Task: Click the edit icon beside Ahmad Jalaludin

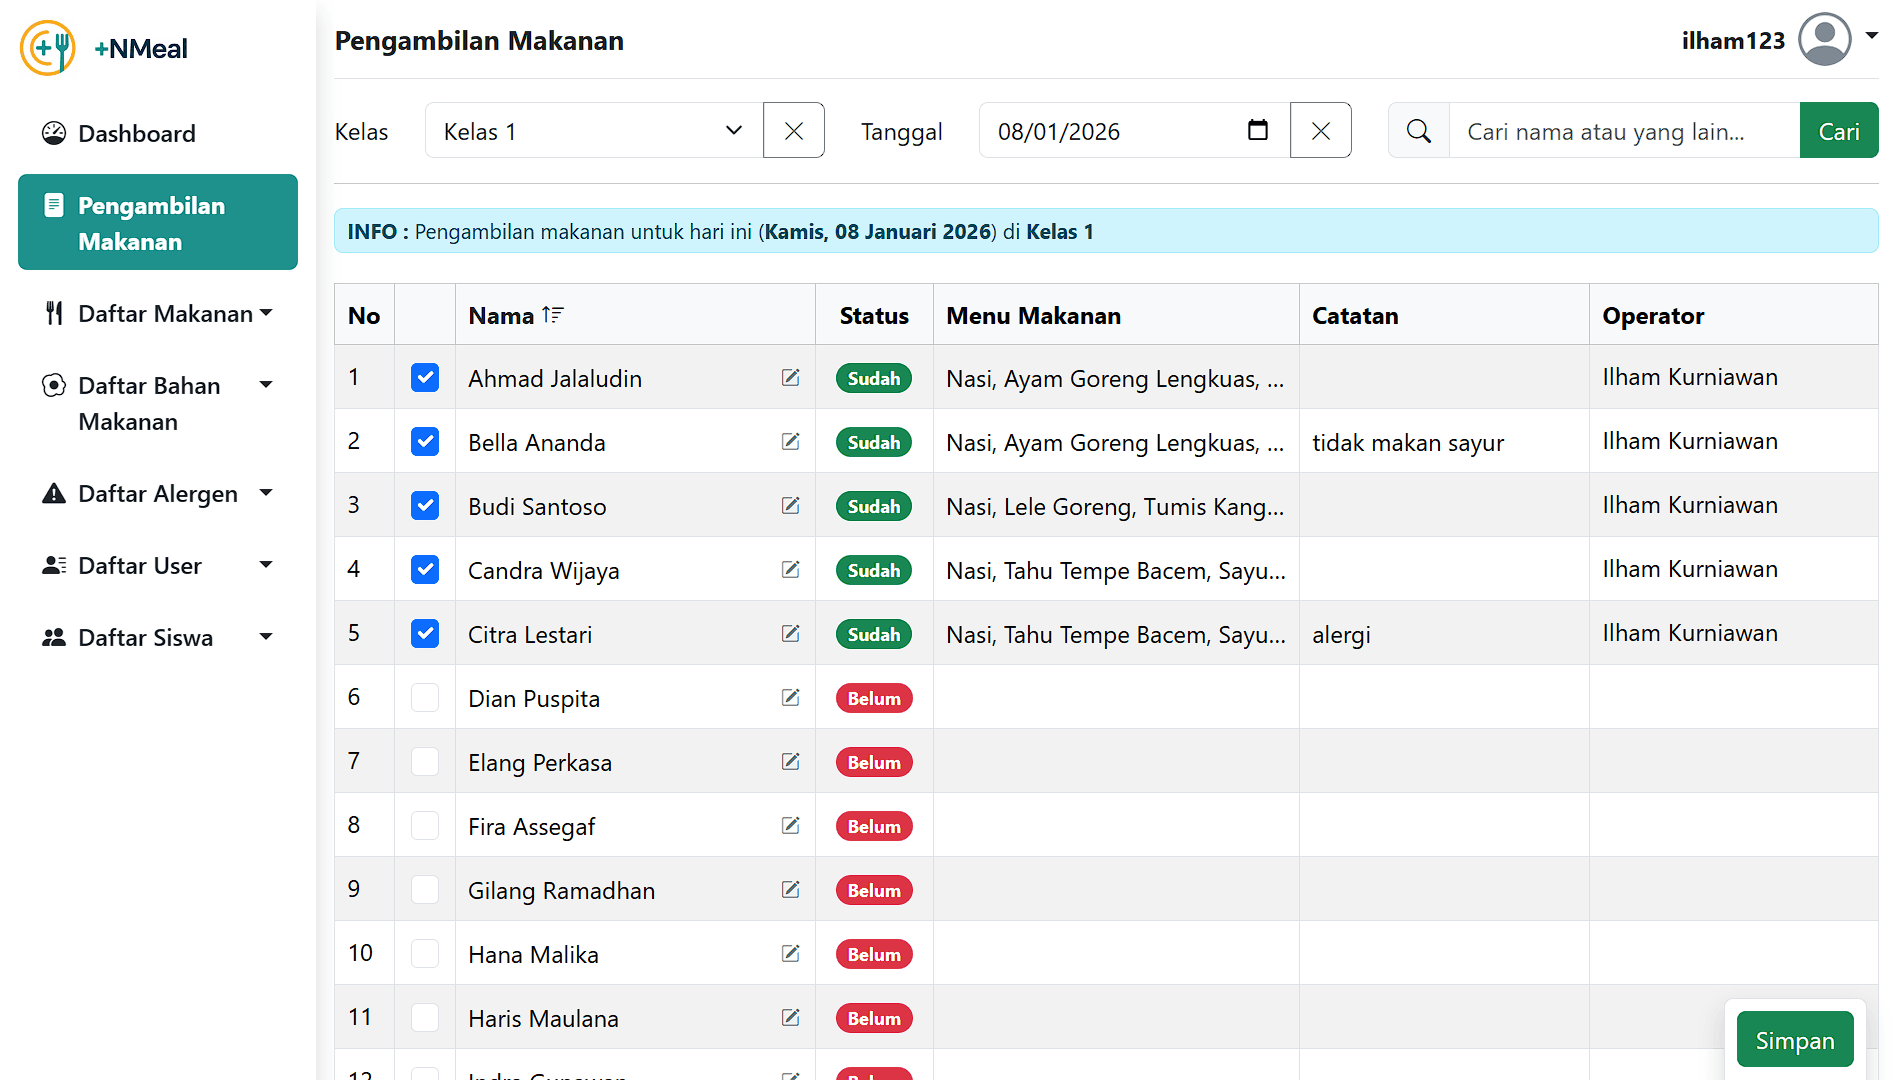Action: click(x=790, y=377)
